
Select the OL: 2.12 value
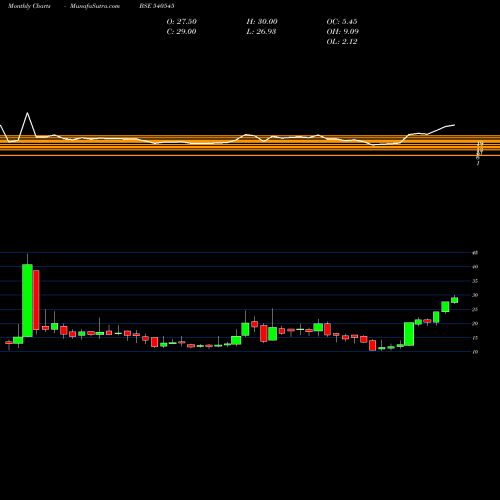coord(342,42)
